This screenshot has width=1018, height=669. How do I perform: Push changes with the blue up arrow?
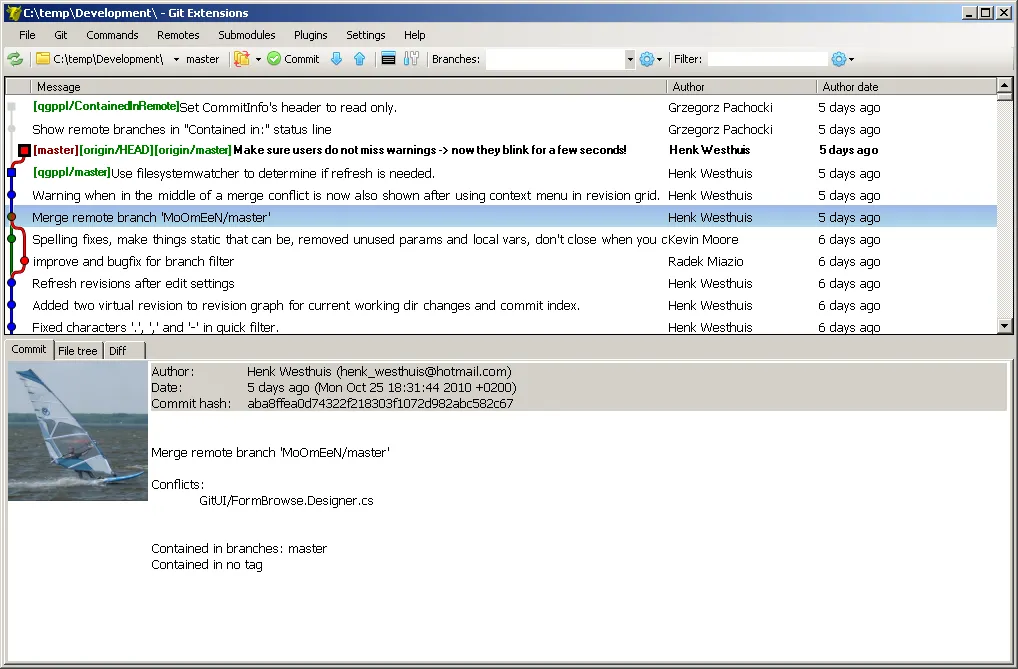[360, 59]
